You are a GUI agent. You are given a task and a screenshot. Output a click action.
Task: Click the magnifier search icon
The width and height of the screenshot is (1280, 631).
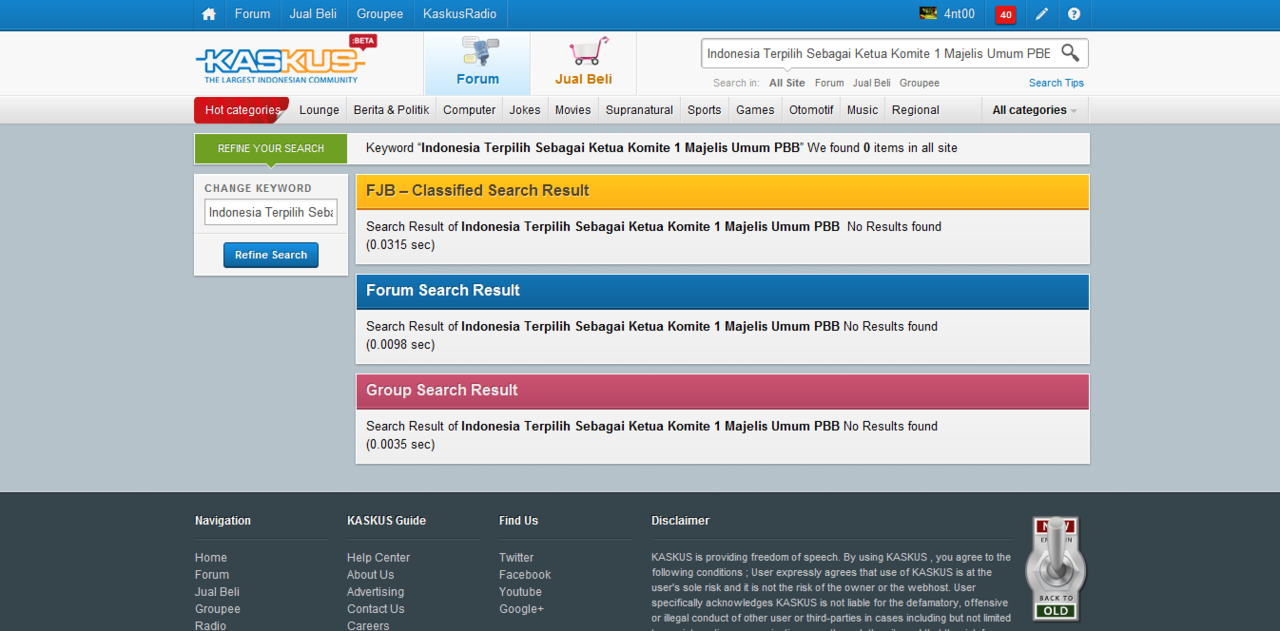[x=1070, y=53]
